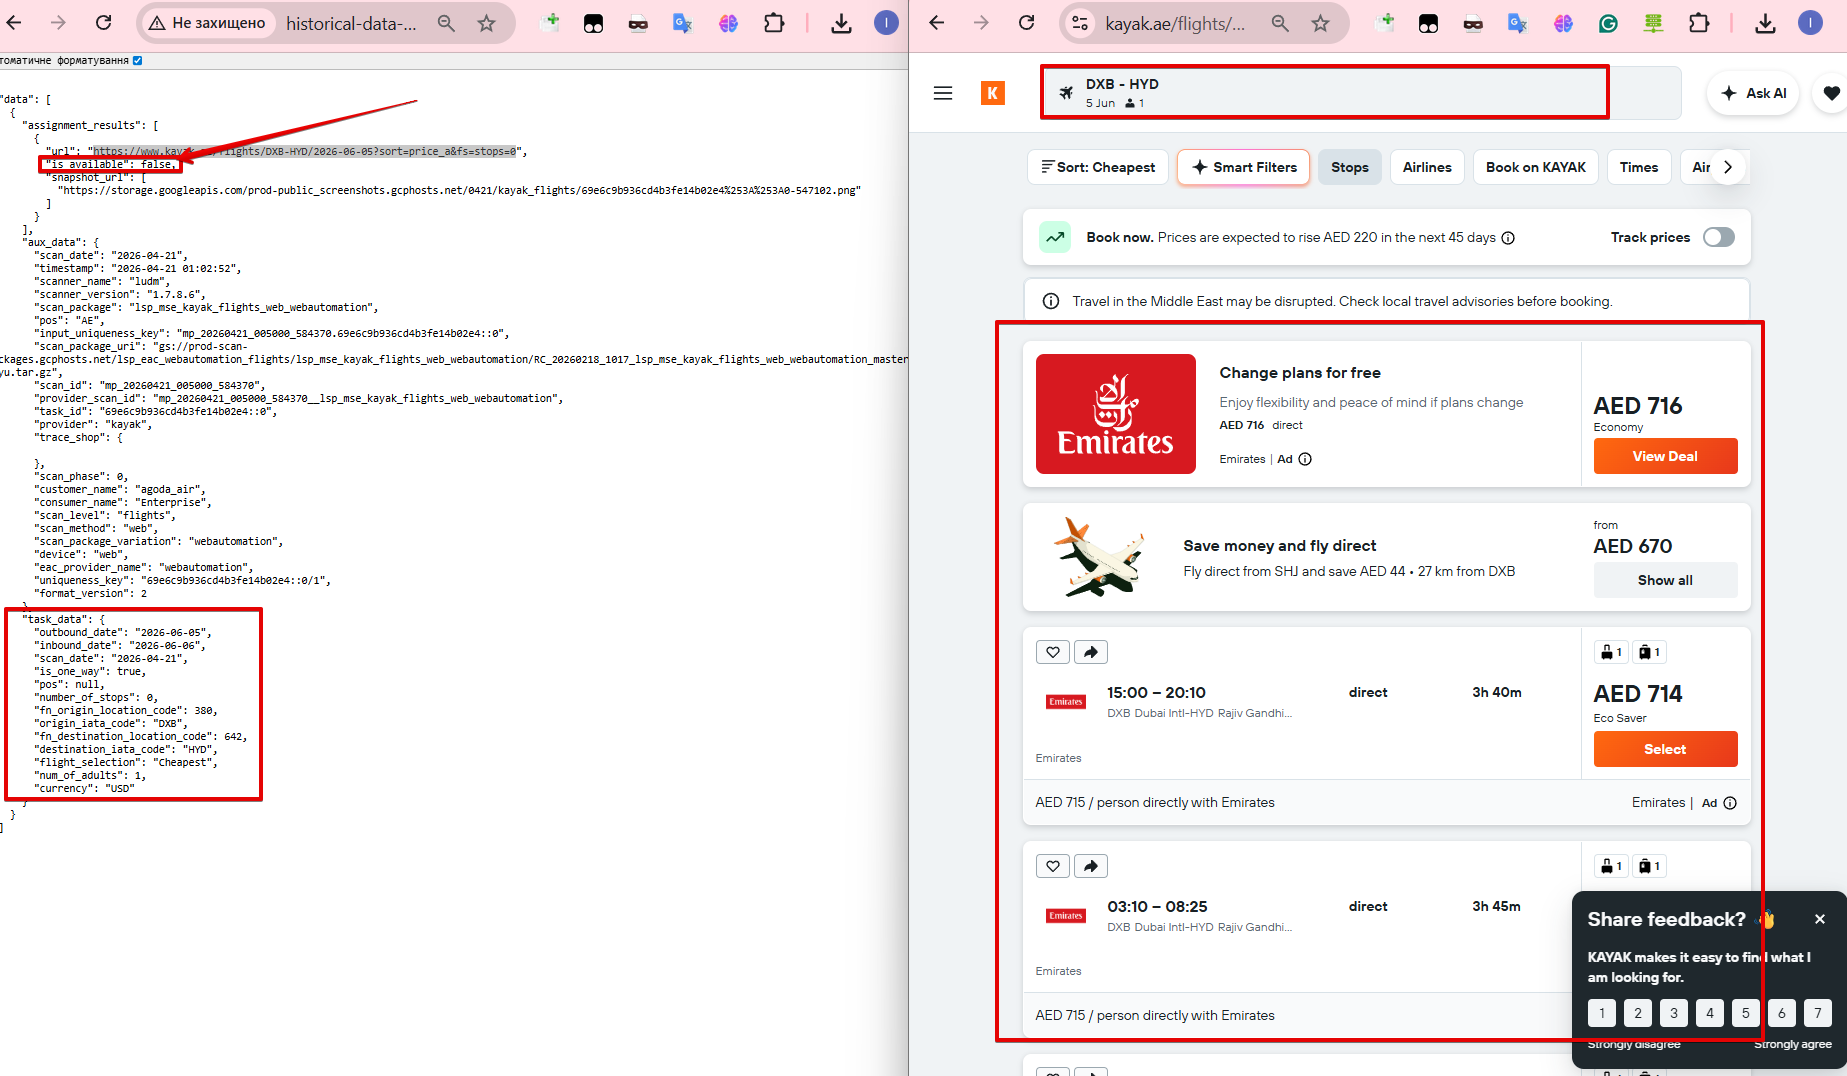Click 'AED 715 / person directly with Emirates' under 15:00 flight
This screenshot has width=1847, height=1076.
1155,803
